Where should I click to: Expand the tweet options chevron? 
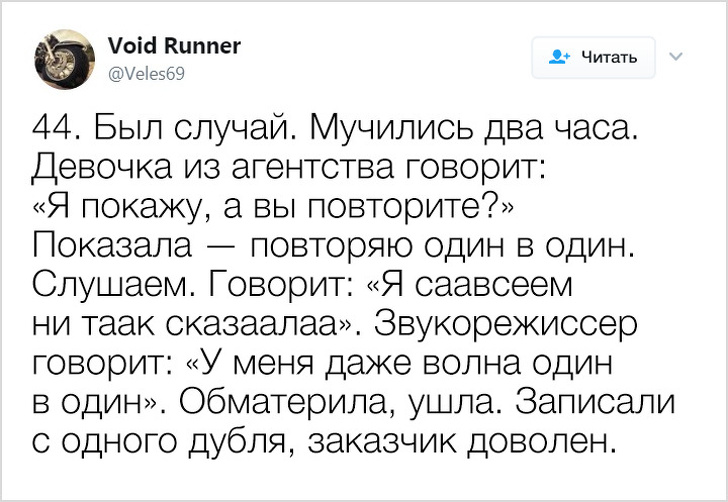point(675,56)
